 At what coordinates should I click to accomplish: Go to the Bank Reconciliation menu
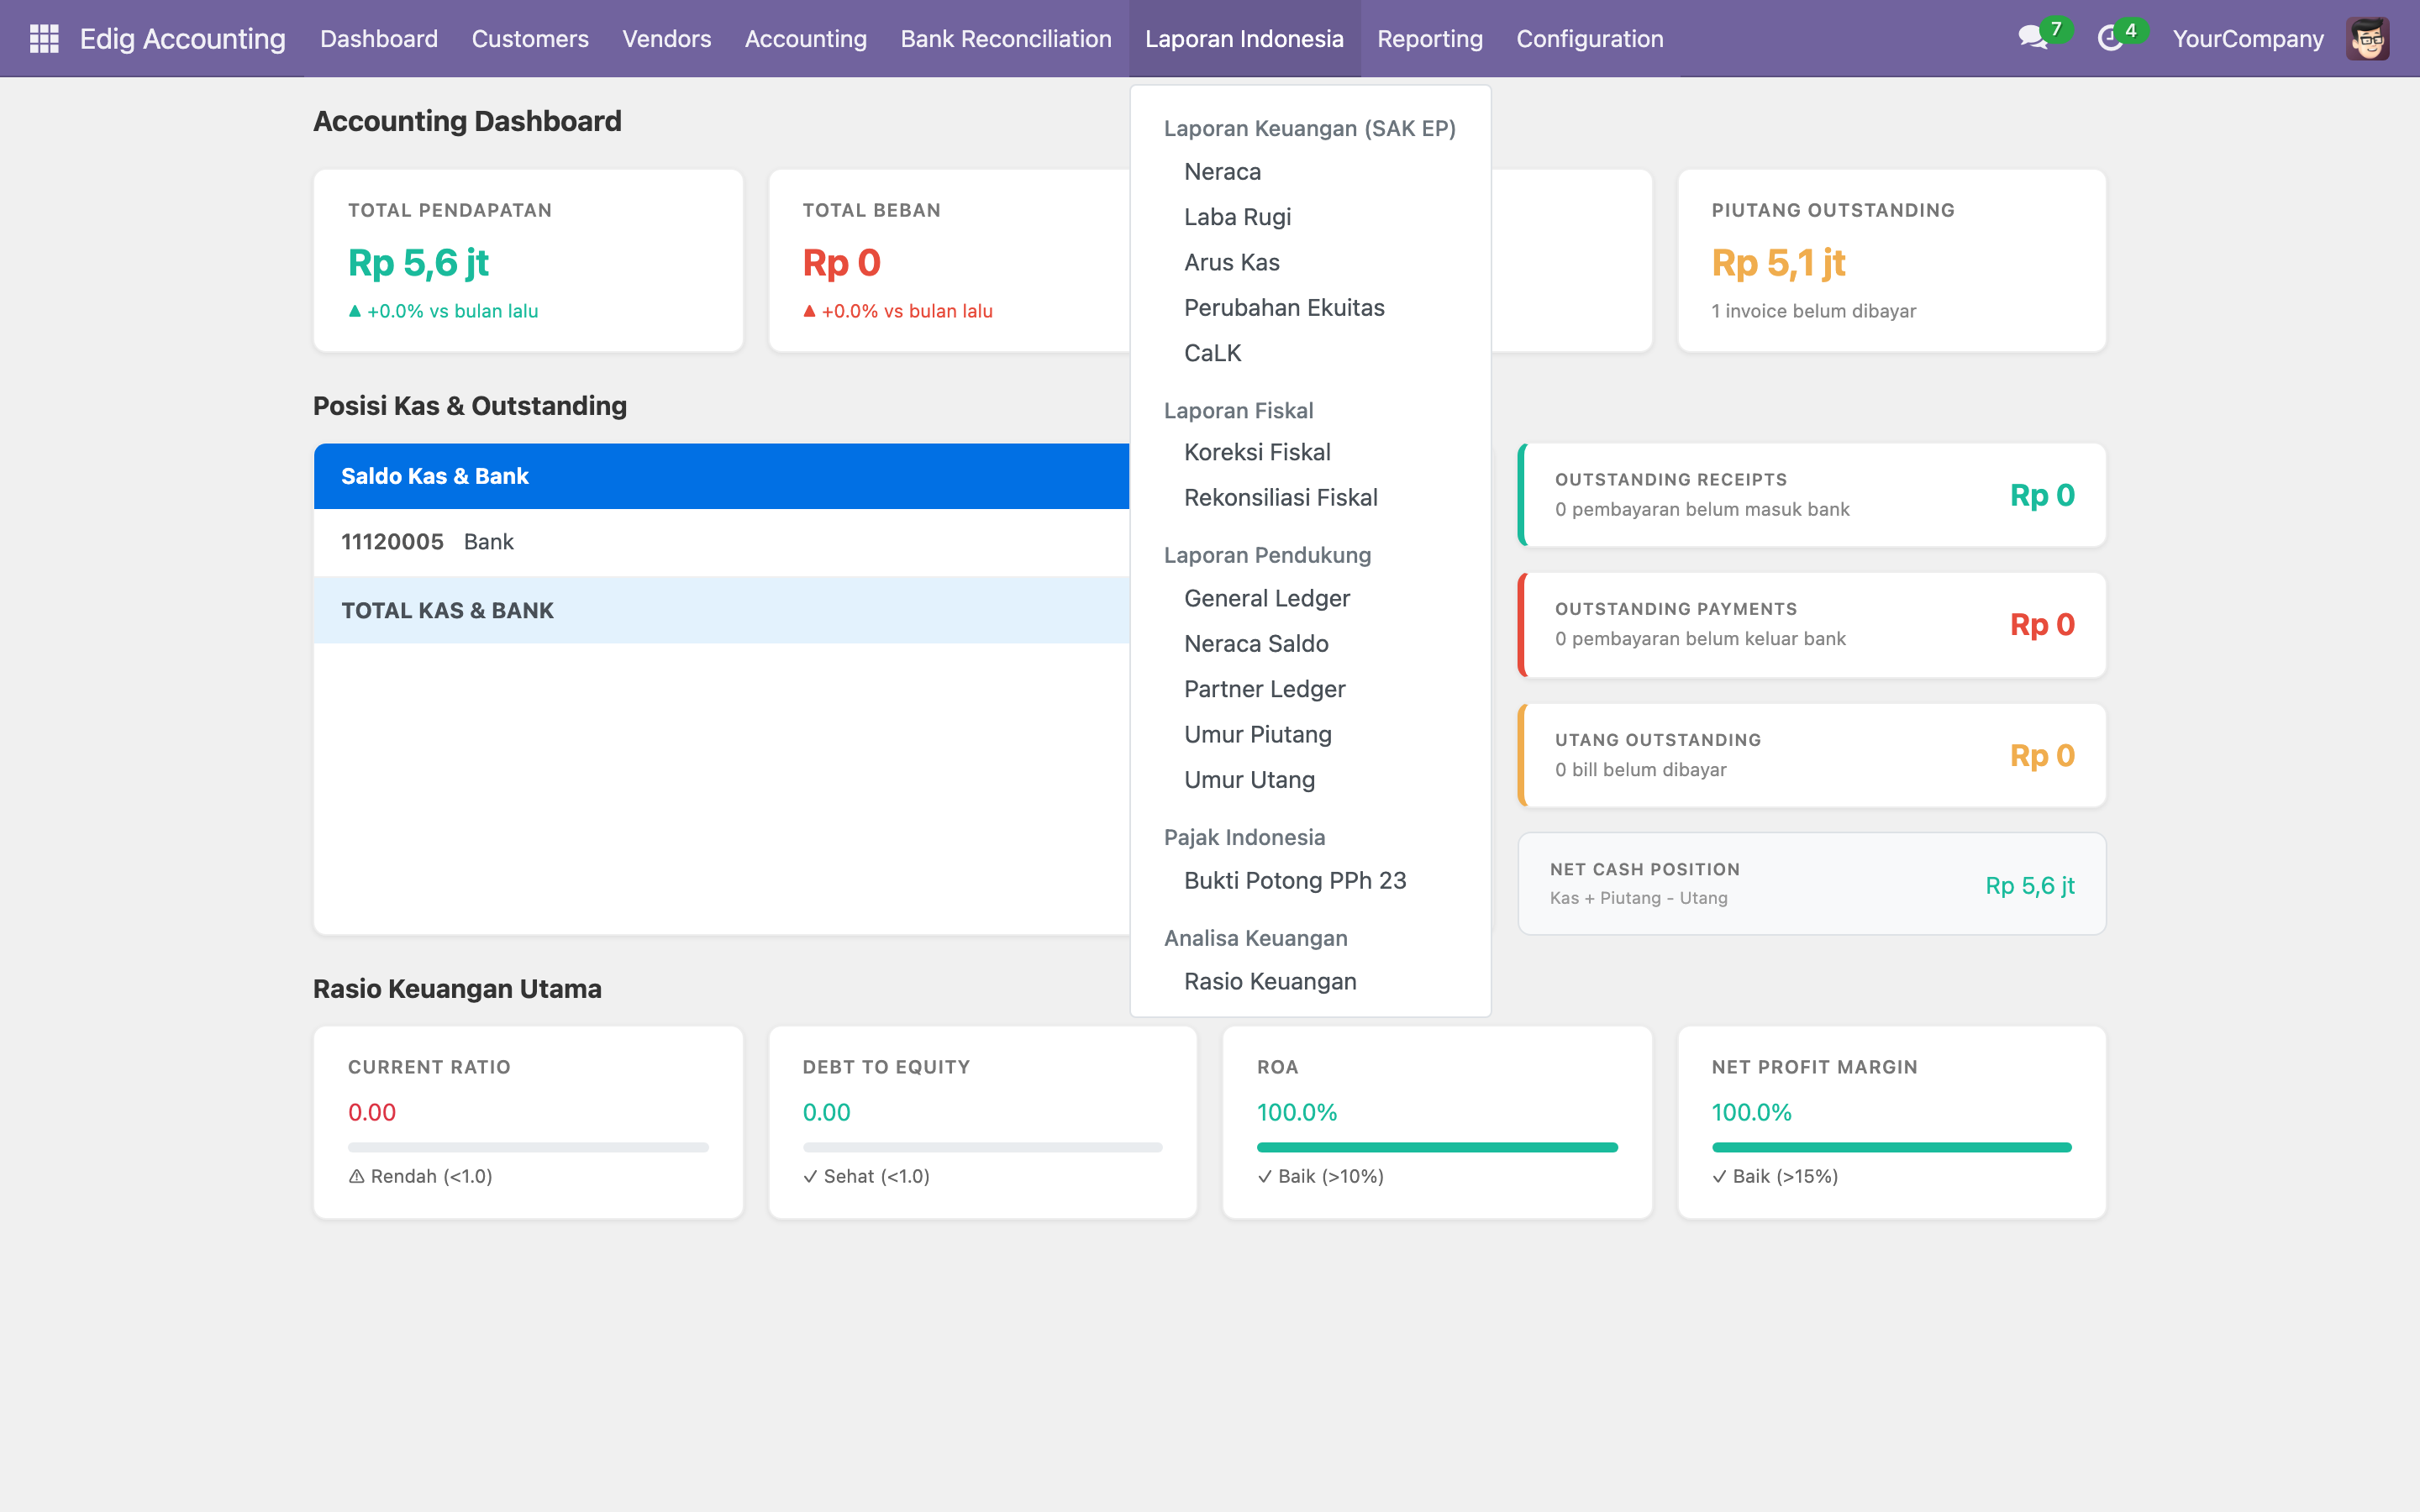coord(1005,38)
